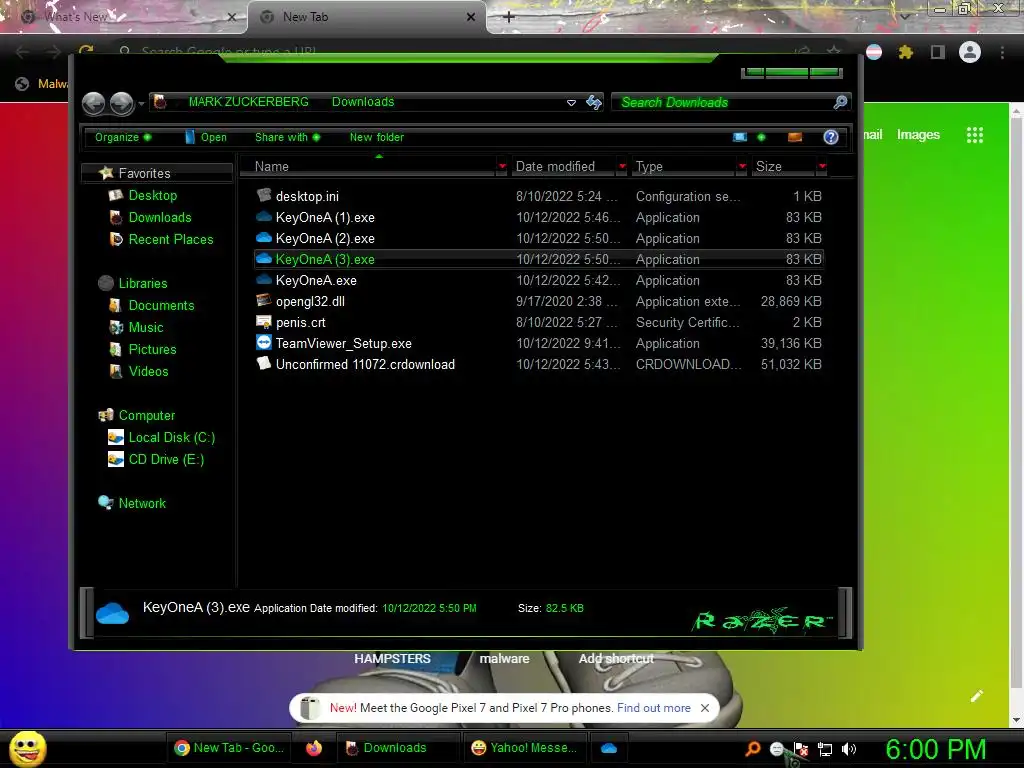
Task: Open the Google apps grid icon
Action: tap(975, 135)
